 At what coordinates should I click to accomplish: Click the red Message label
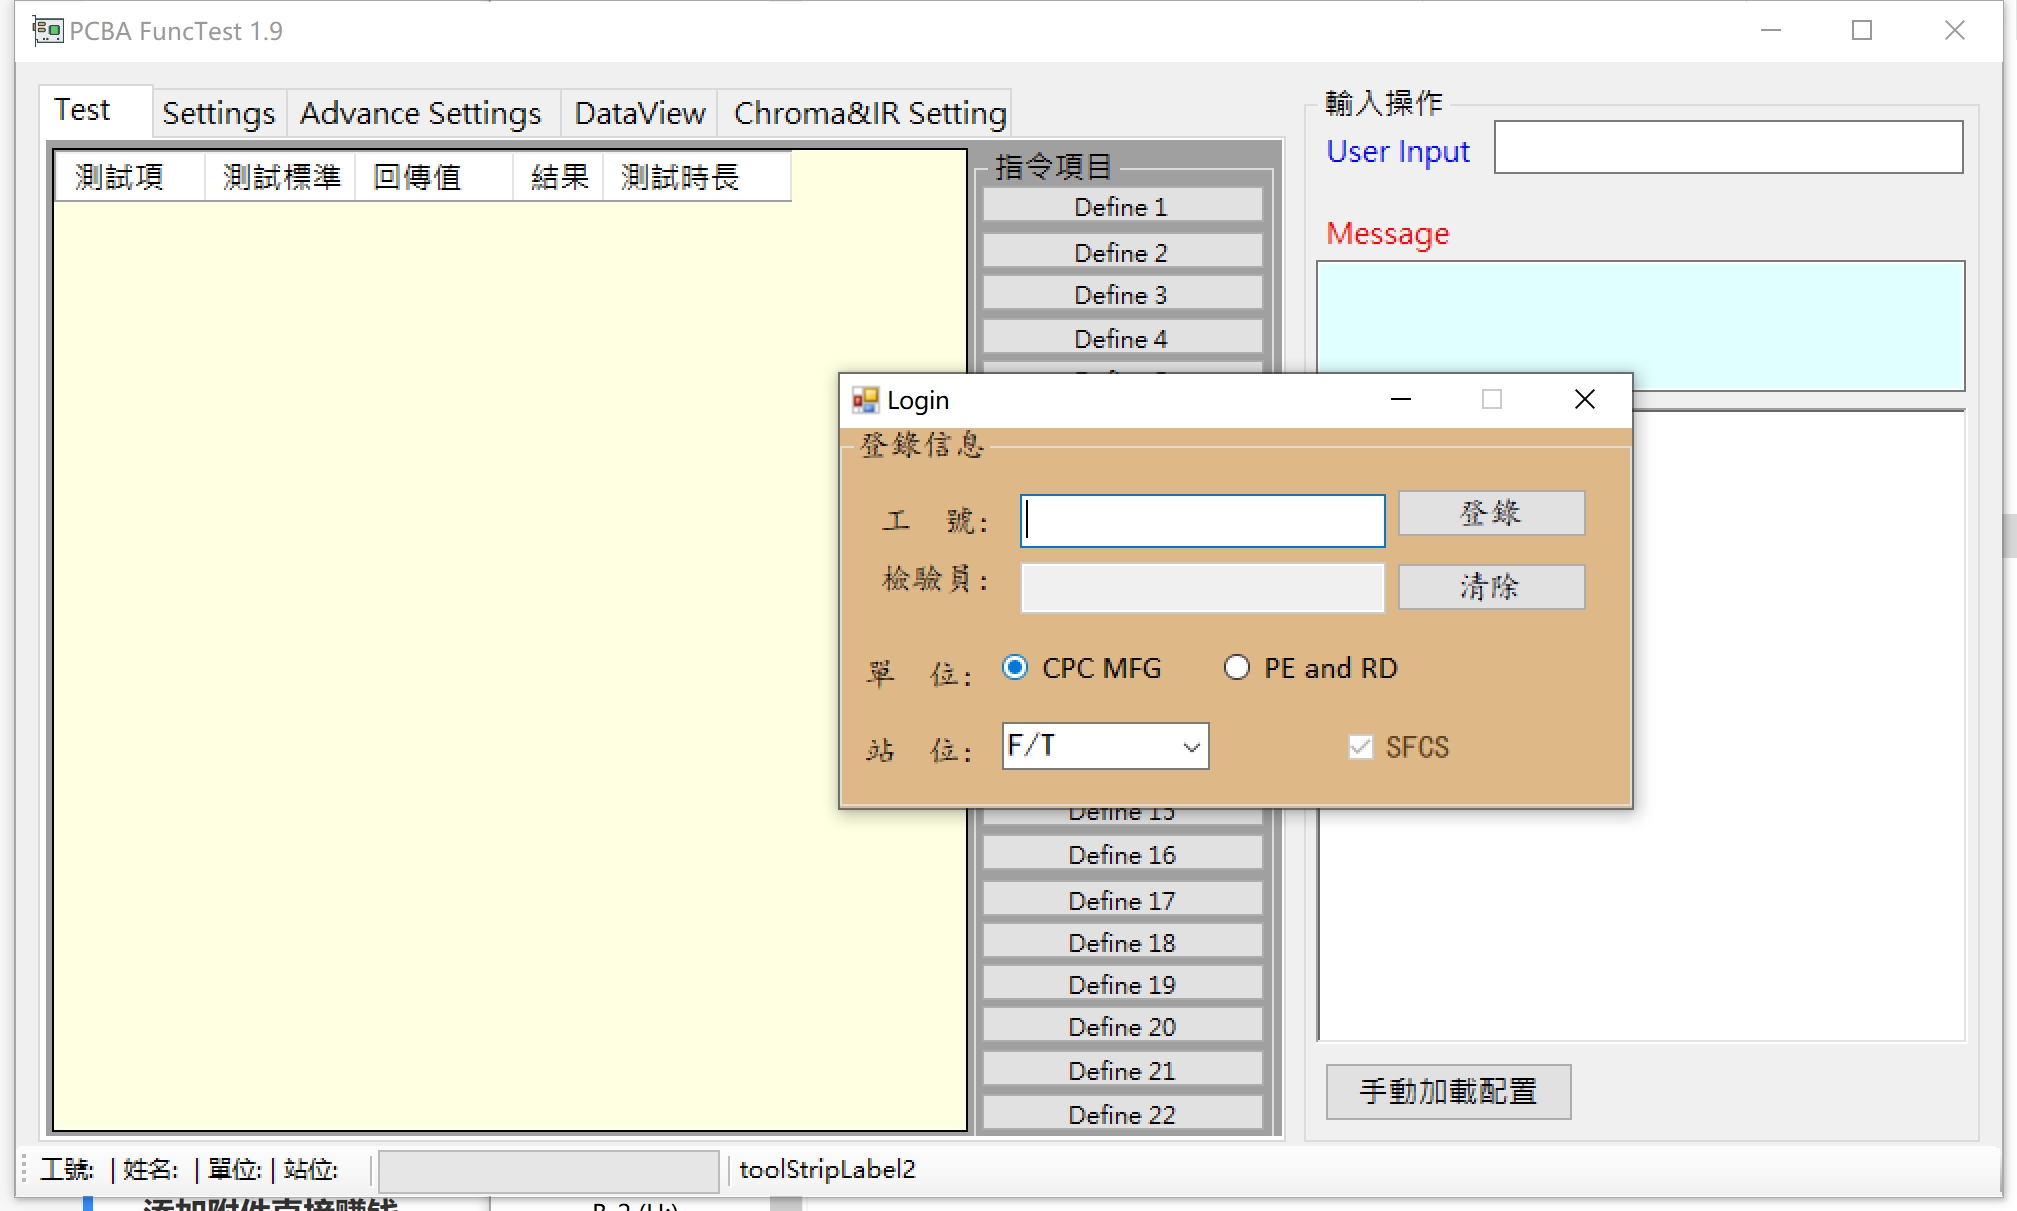coord(1387,233)
